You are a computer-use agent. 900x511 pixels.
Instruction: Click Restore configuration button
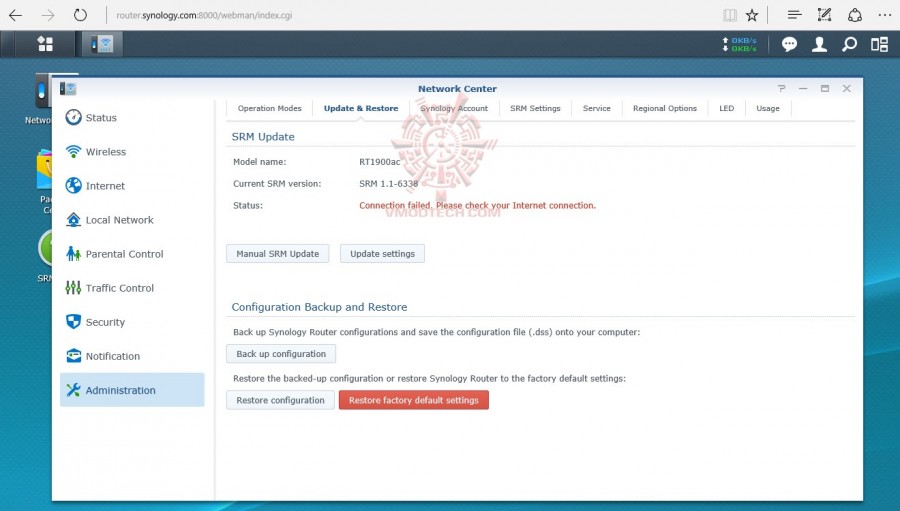(x=281, y=400)
